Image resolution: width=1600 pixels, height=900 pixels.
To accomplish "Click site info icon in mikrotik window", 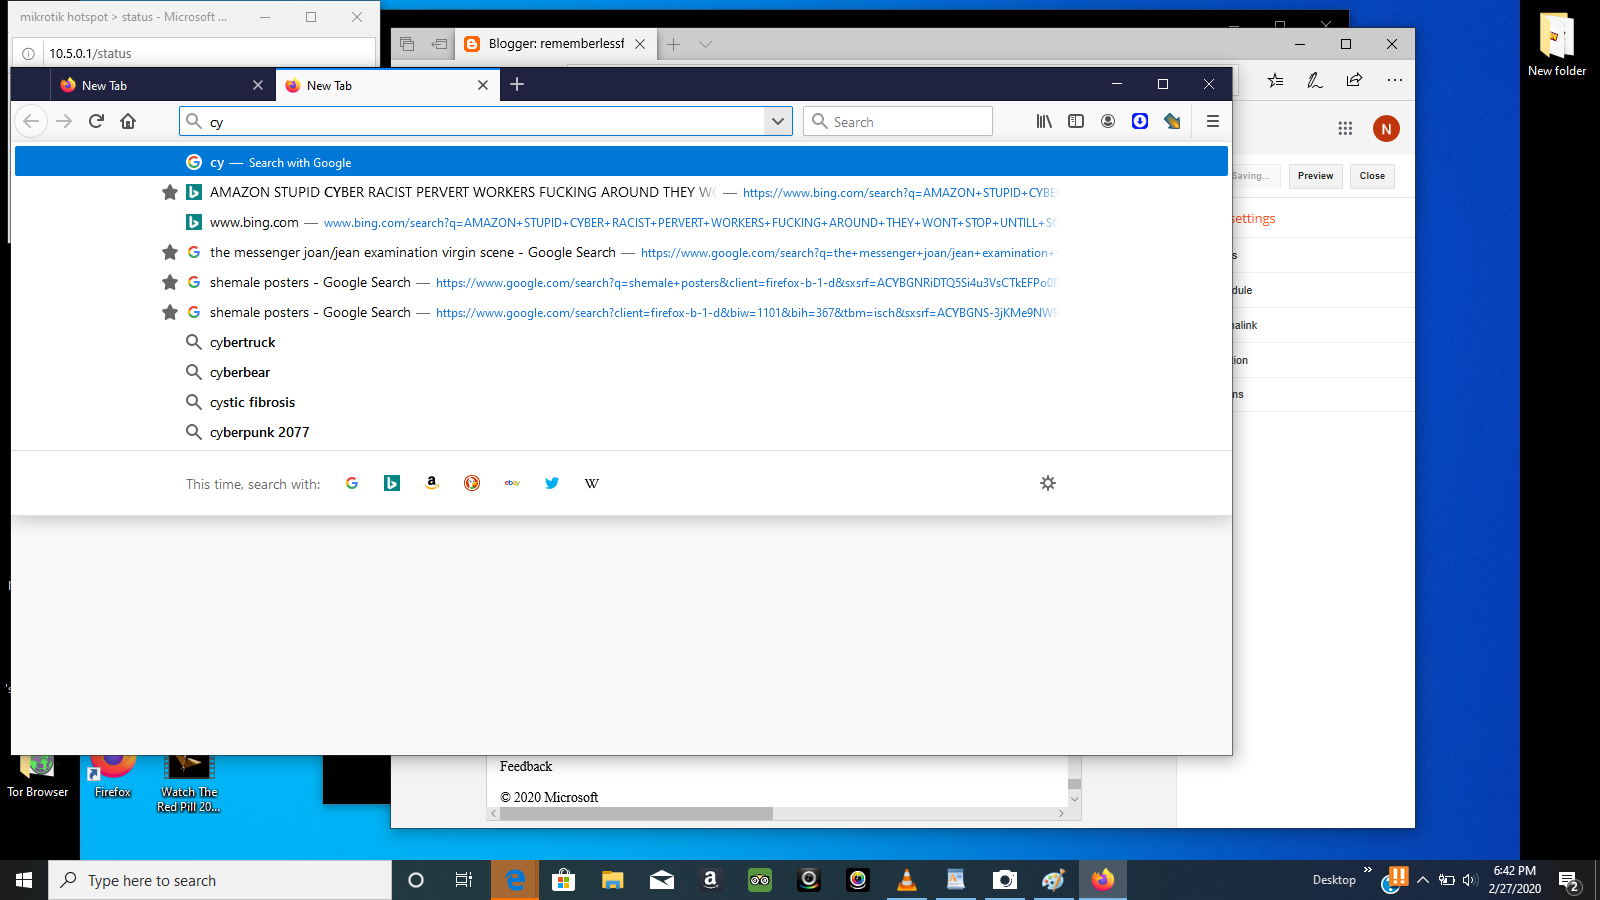I will pos(28,53).
